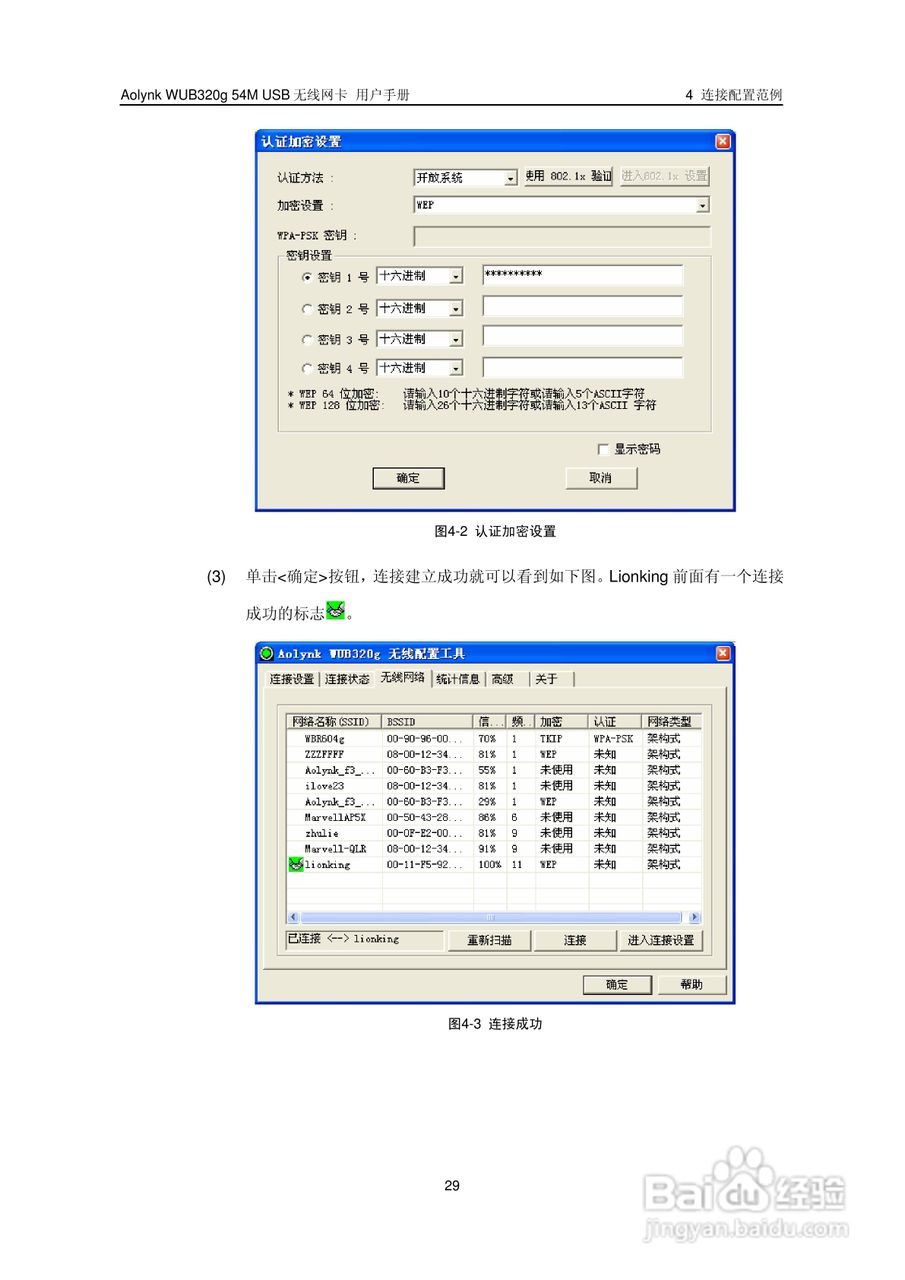The width and height of the screenshot is (905, 1280).
Task: Click the 进入连接设置 button
Action: 661,941
